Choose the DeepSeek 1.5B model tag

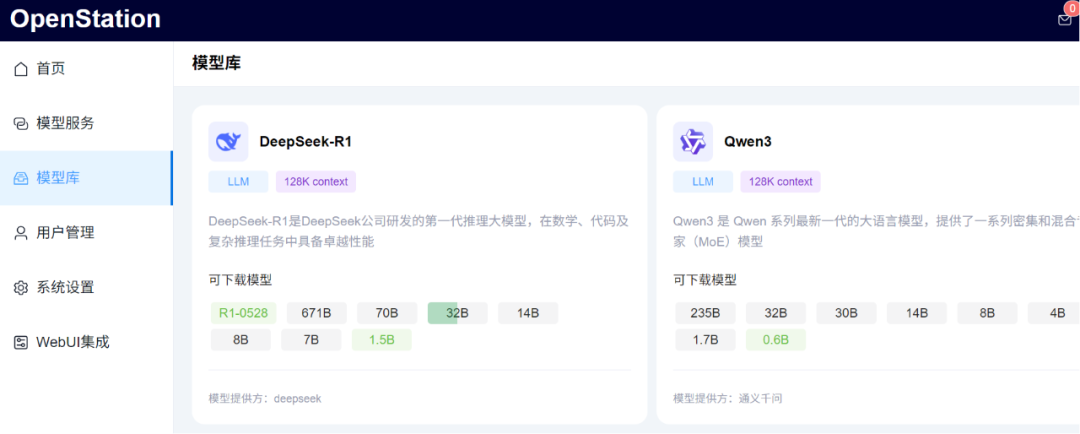[381, 340]
